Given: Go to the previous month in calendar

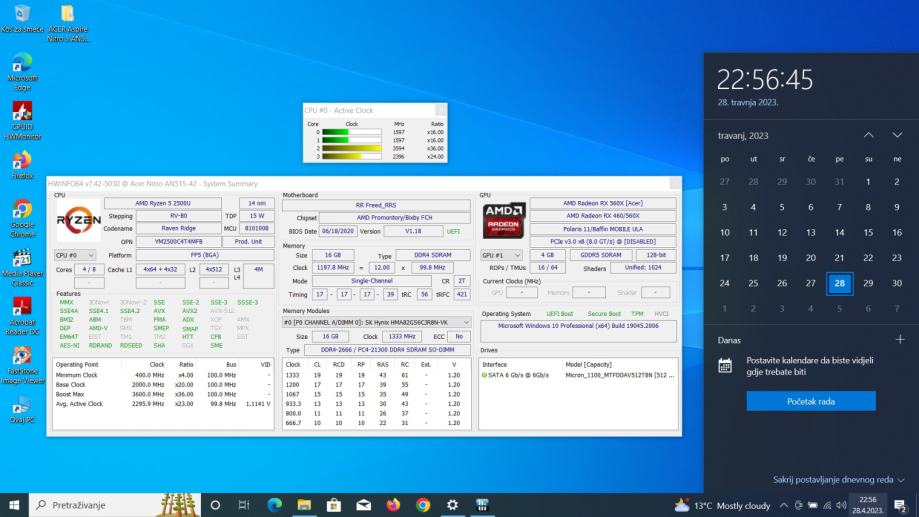Looking at the screenshot, I should pyautogui.click(x=868, y=135).
